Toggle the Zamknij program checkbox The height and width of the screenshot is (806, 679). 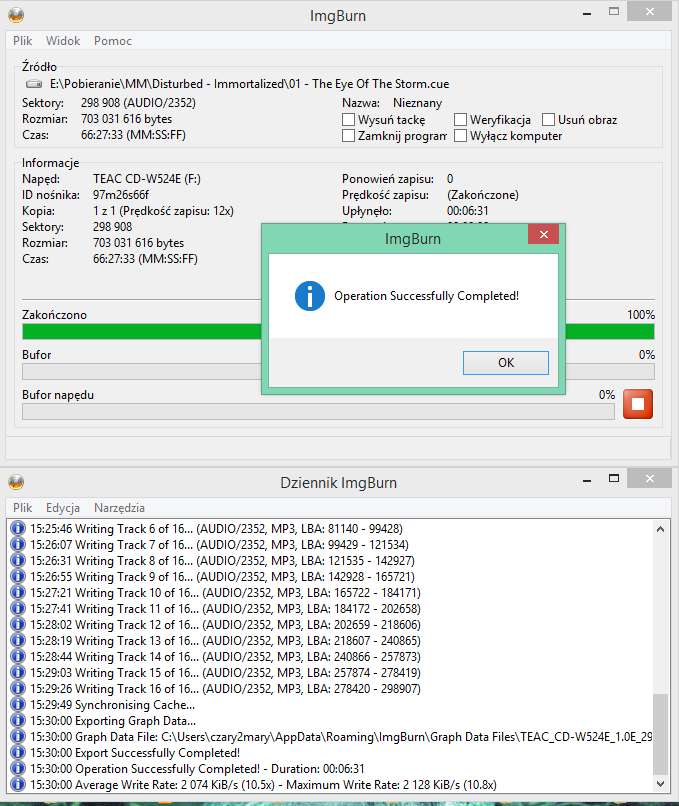348,136
